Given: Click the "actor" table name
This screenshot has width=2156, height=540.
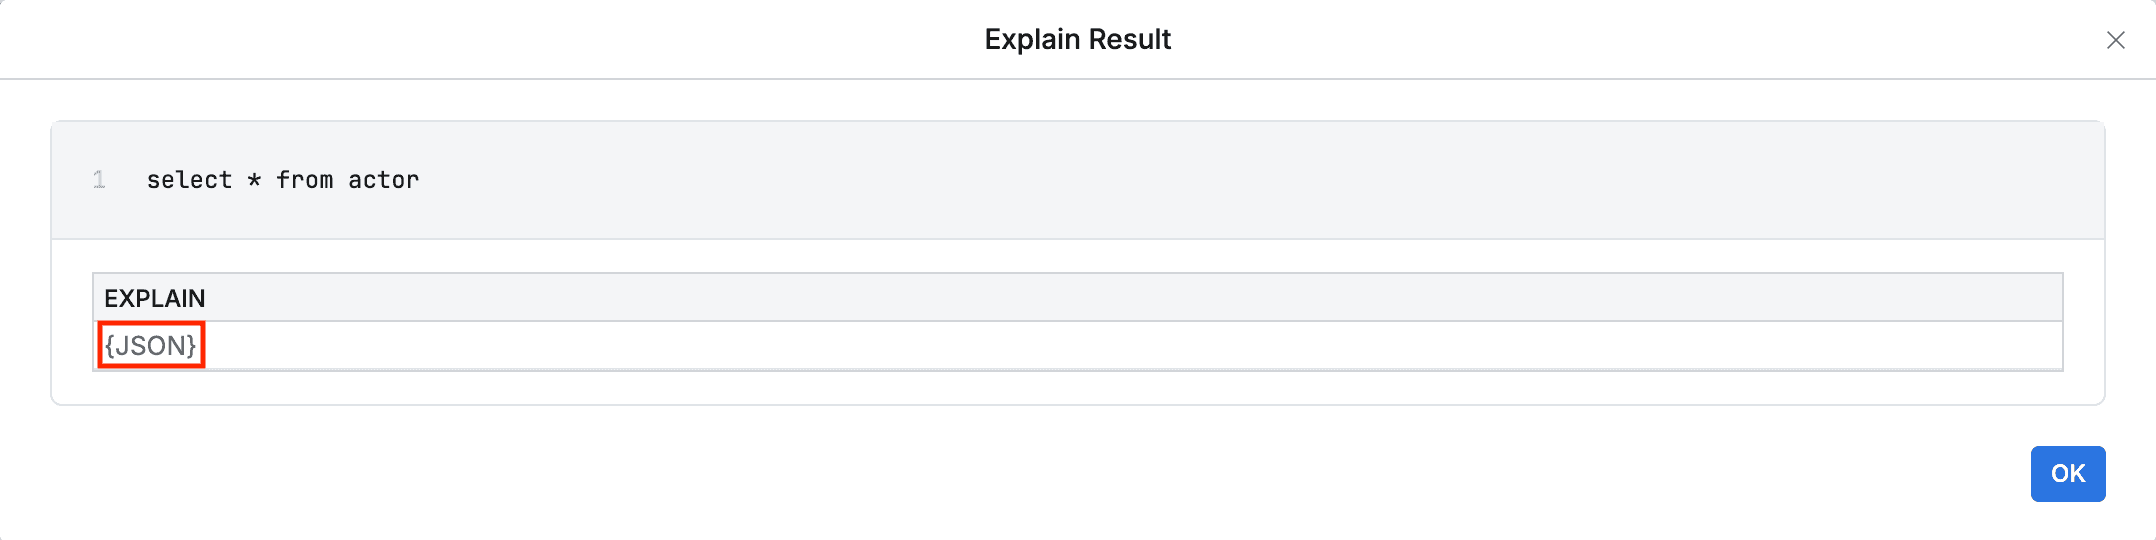Looking at the screenshot, I should coord(383,180).
